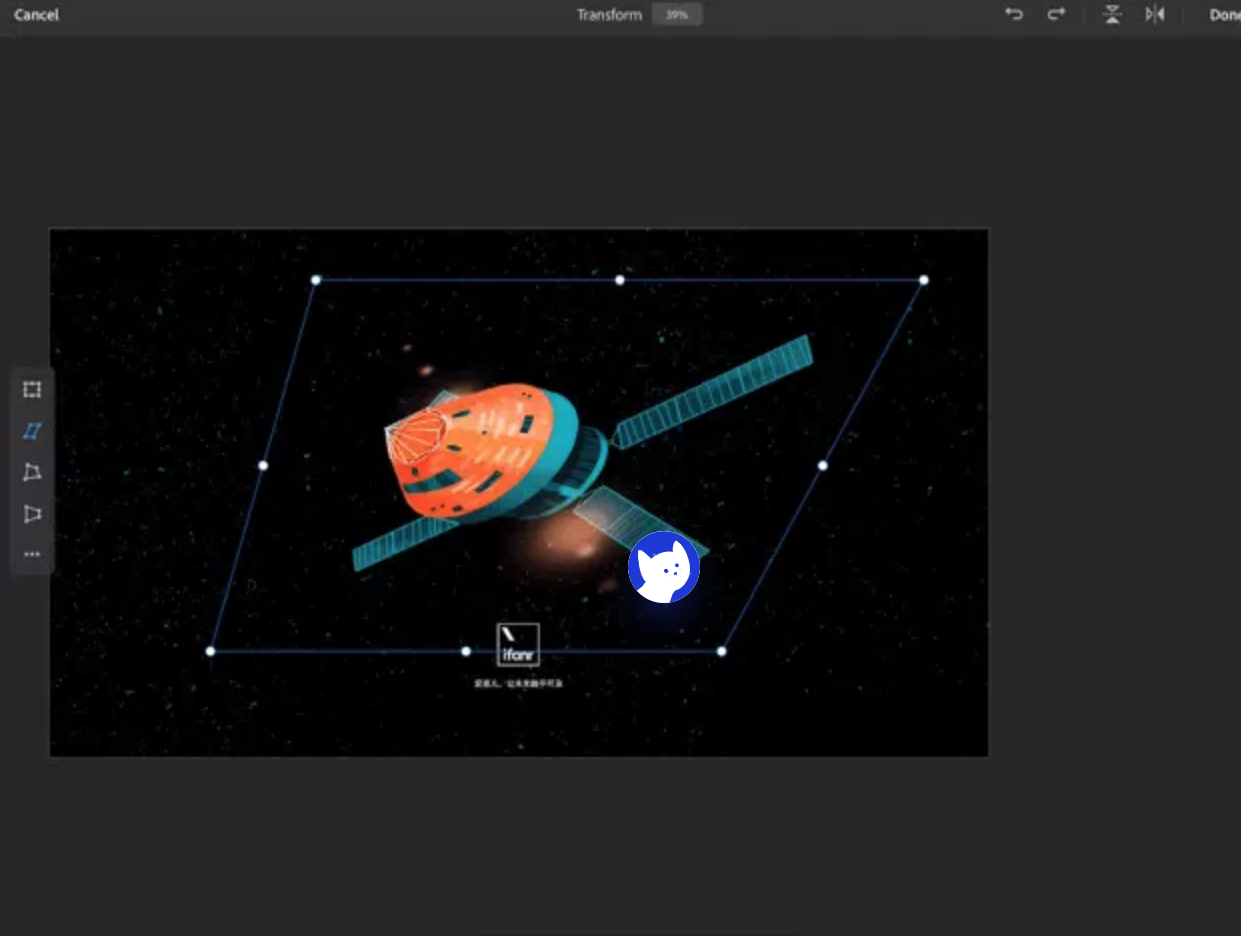Image resolution: width=1241 pixels, height=936 pixels.
Task: Select the Perspective transform mode
Action: [32, 514]
